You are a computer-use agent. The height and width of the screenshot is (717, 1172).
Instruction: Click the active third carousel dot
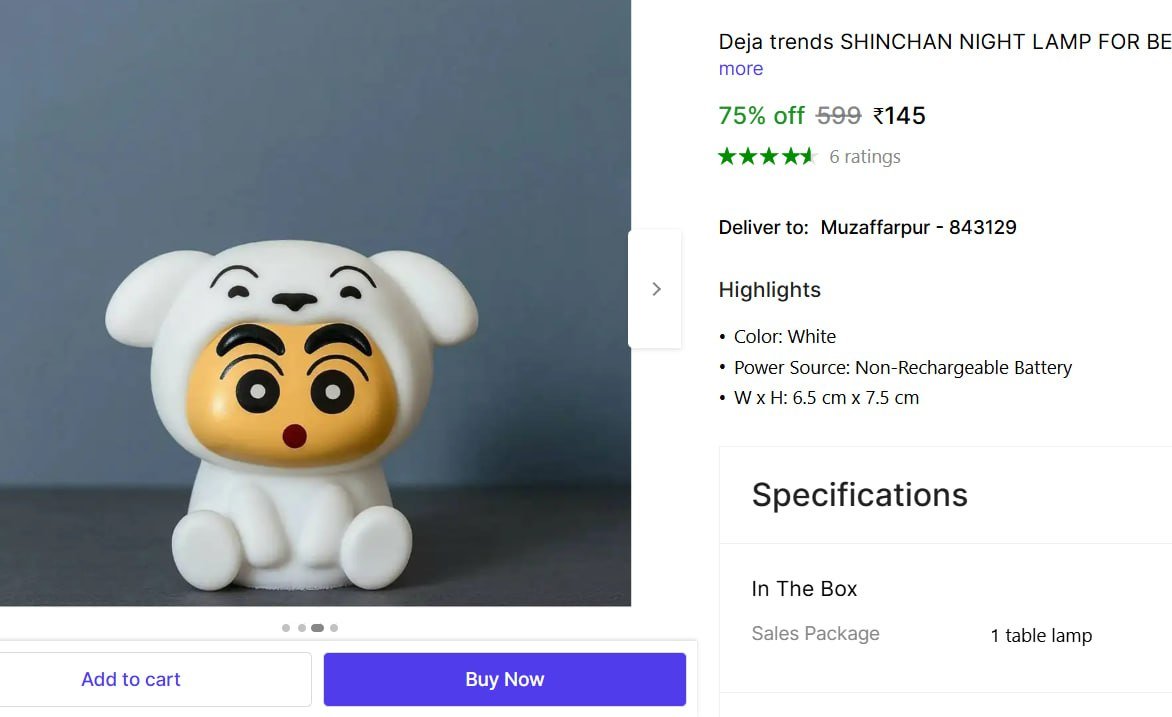tap(317, 628)
